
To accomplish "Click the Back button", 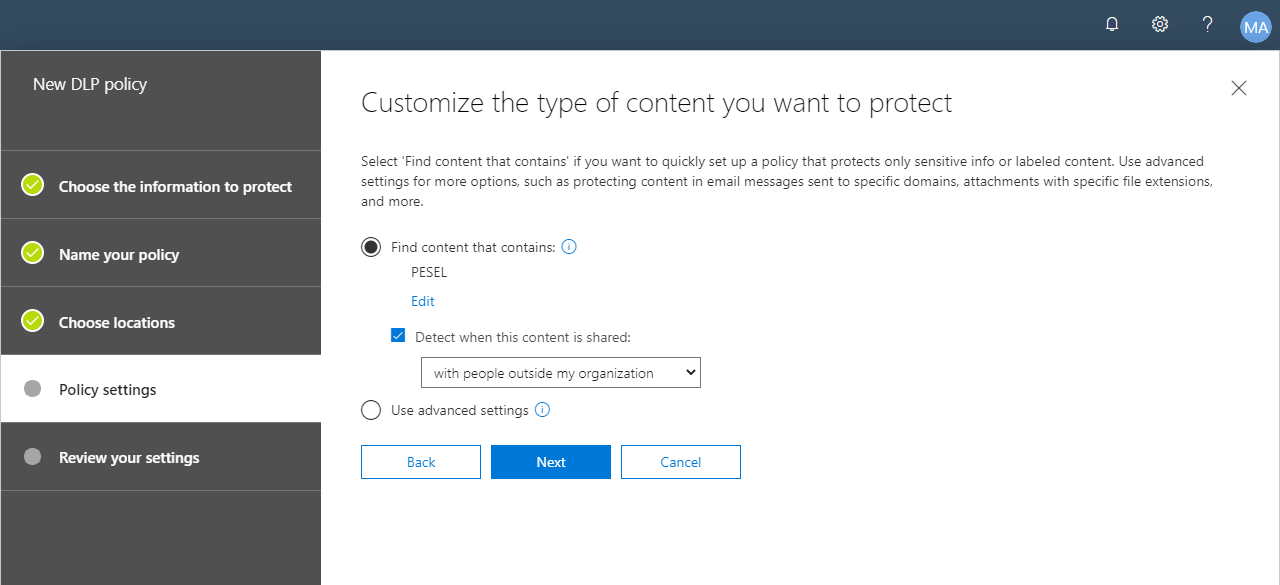I will pyautogui.click(x=421, y=462).
